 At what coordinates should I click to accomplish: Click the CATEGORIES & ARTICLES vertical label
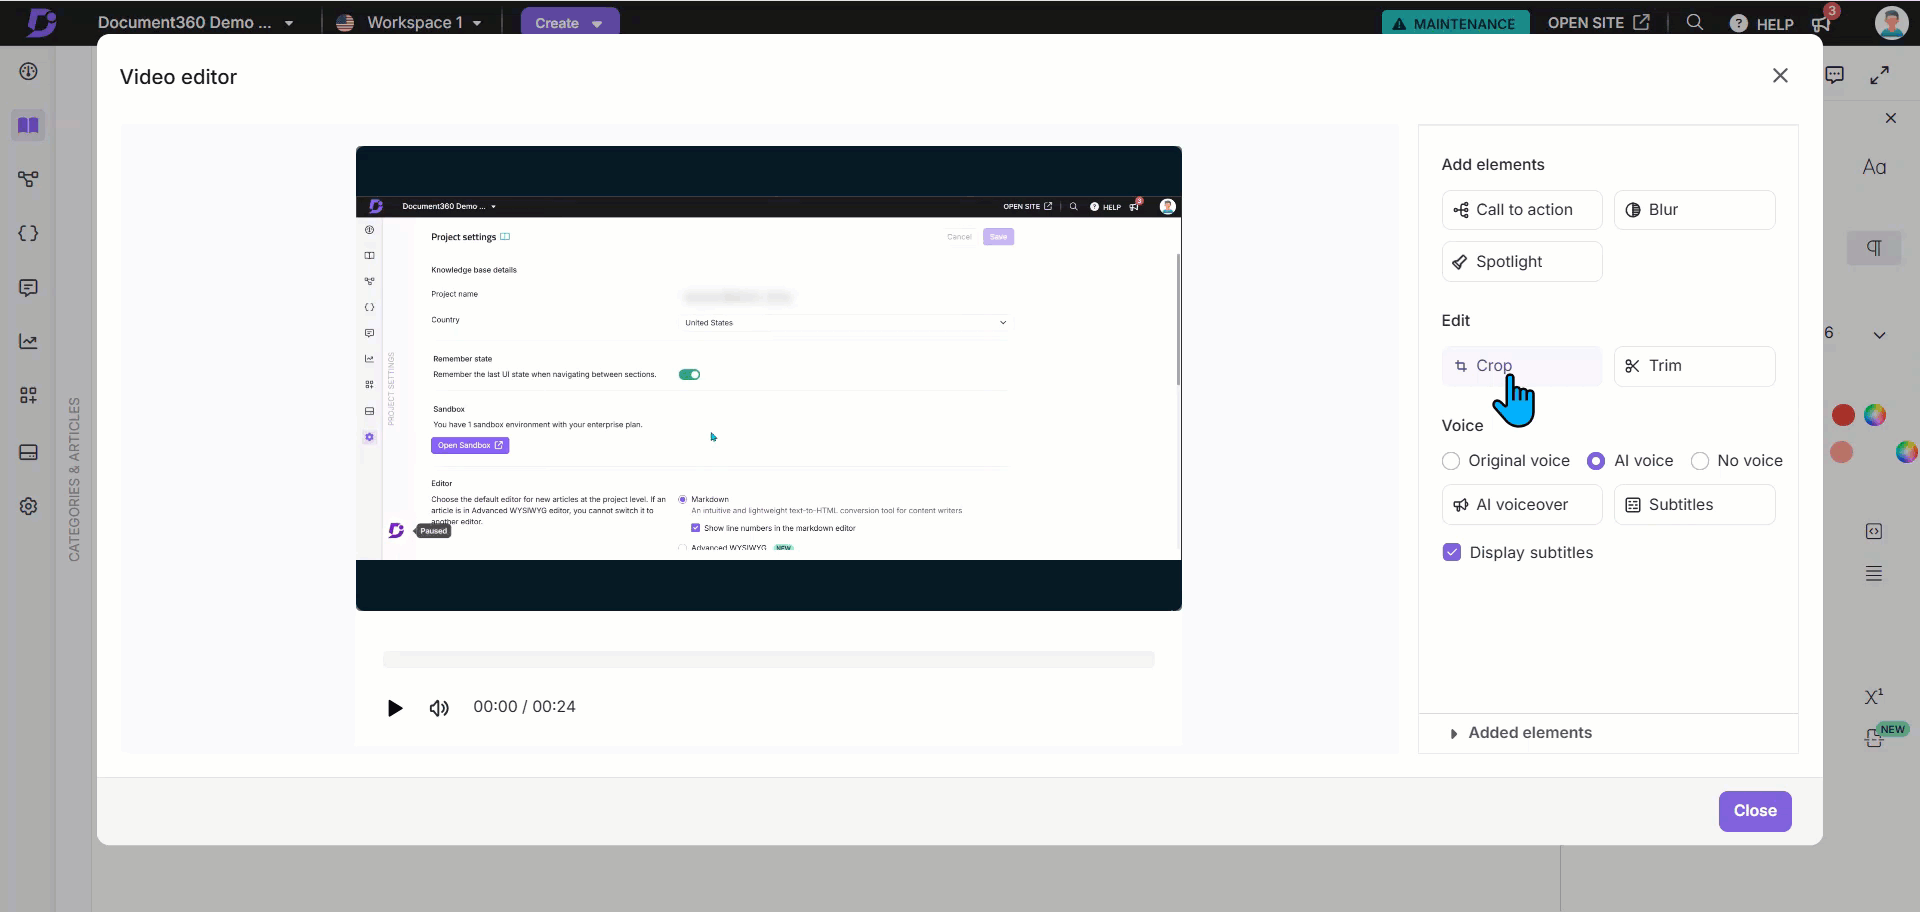(x=74, y=479)
